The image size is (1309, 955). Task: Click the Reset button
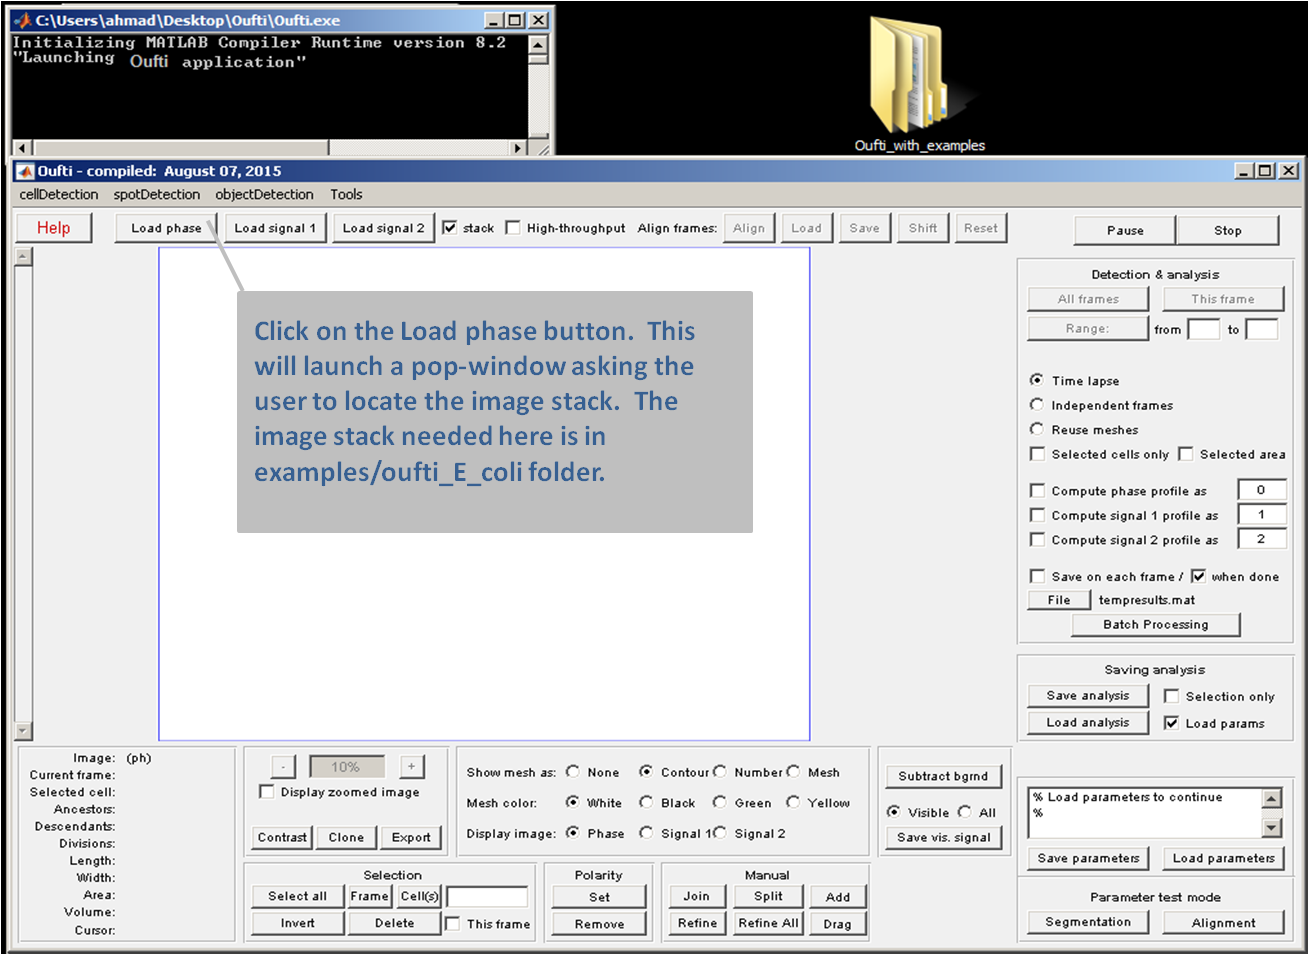pos(981,228)
